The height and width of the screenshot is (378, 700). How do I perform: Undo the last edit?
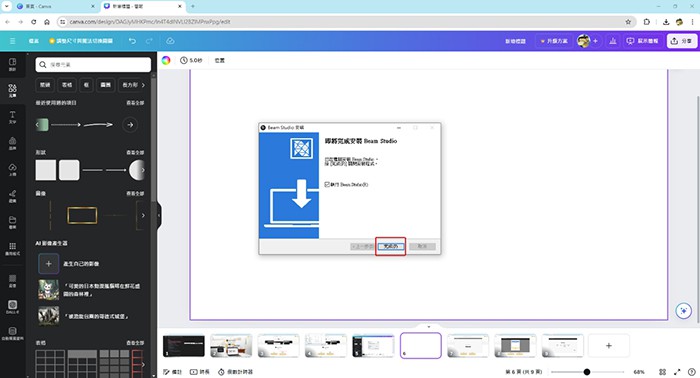click(132, 41)
